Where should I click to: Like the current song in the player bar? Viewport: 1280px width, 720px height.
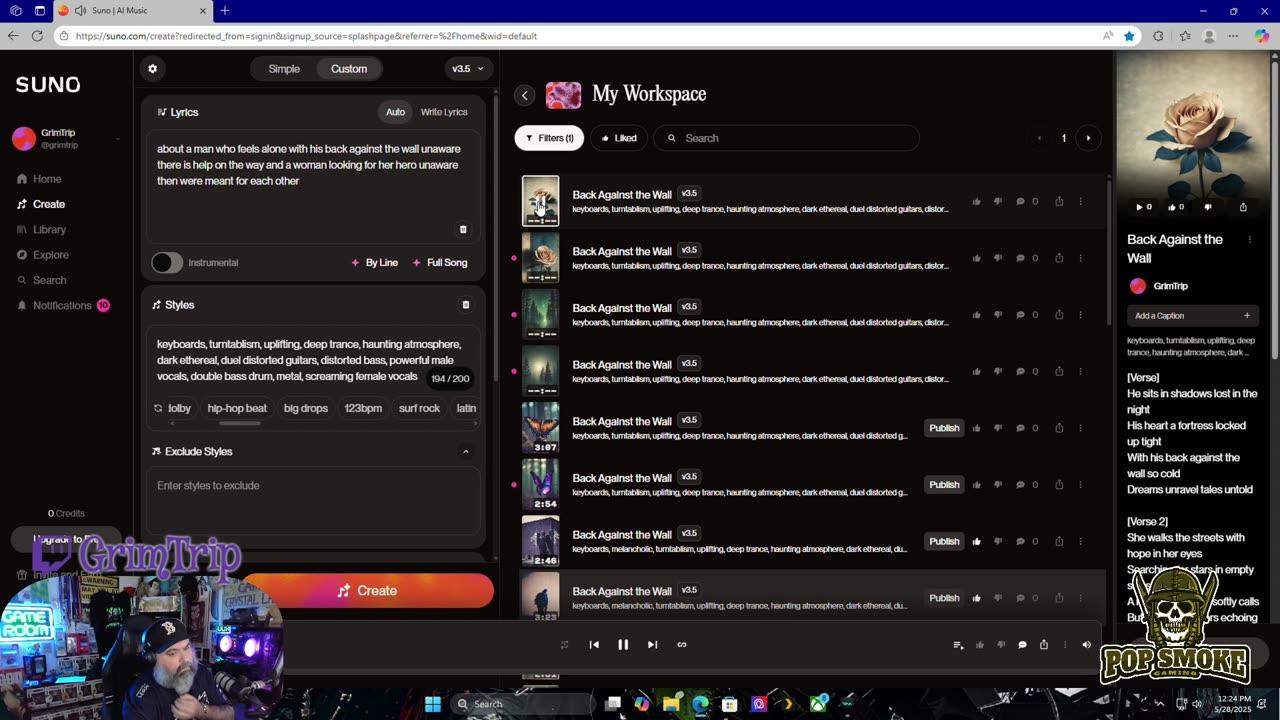980,645
